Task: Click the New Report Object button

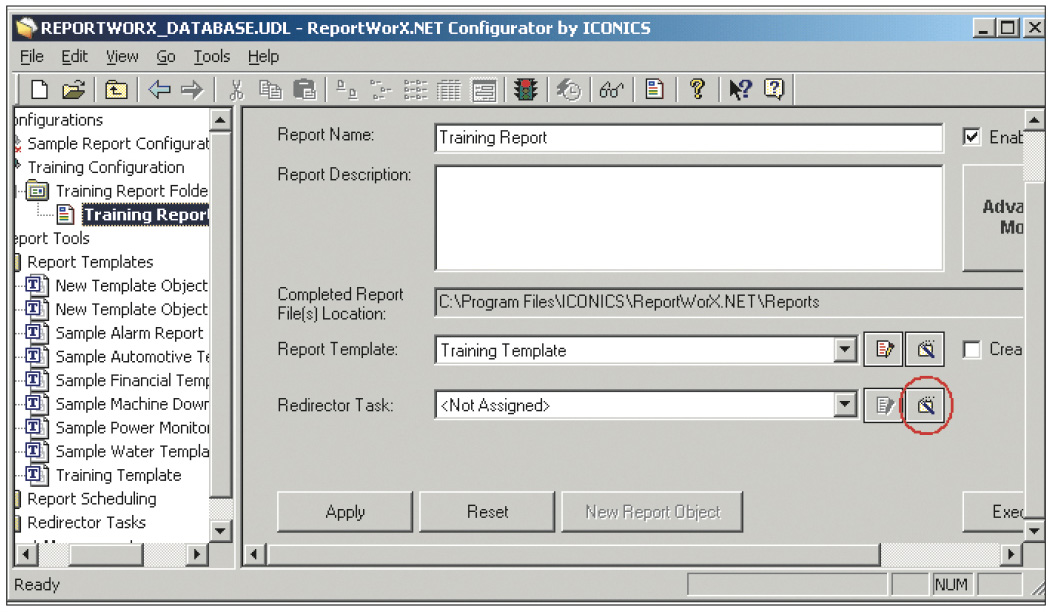Action: 652,512
